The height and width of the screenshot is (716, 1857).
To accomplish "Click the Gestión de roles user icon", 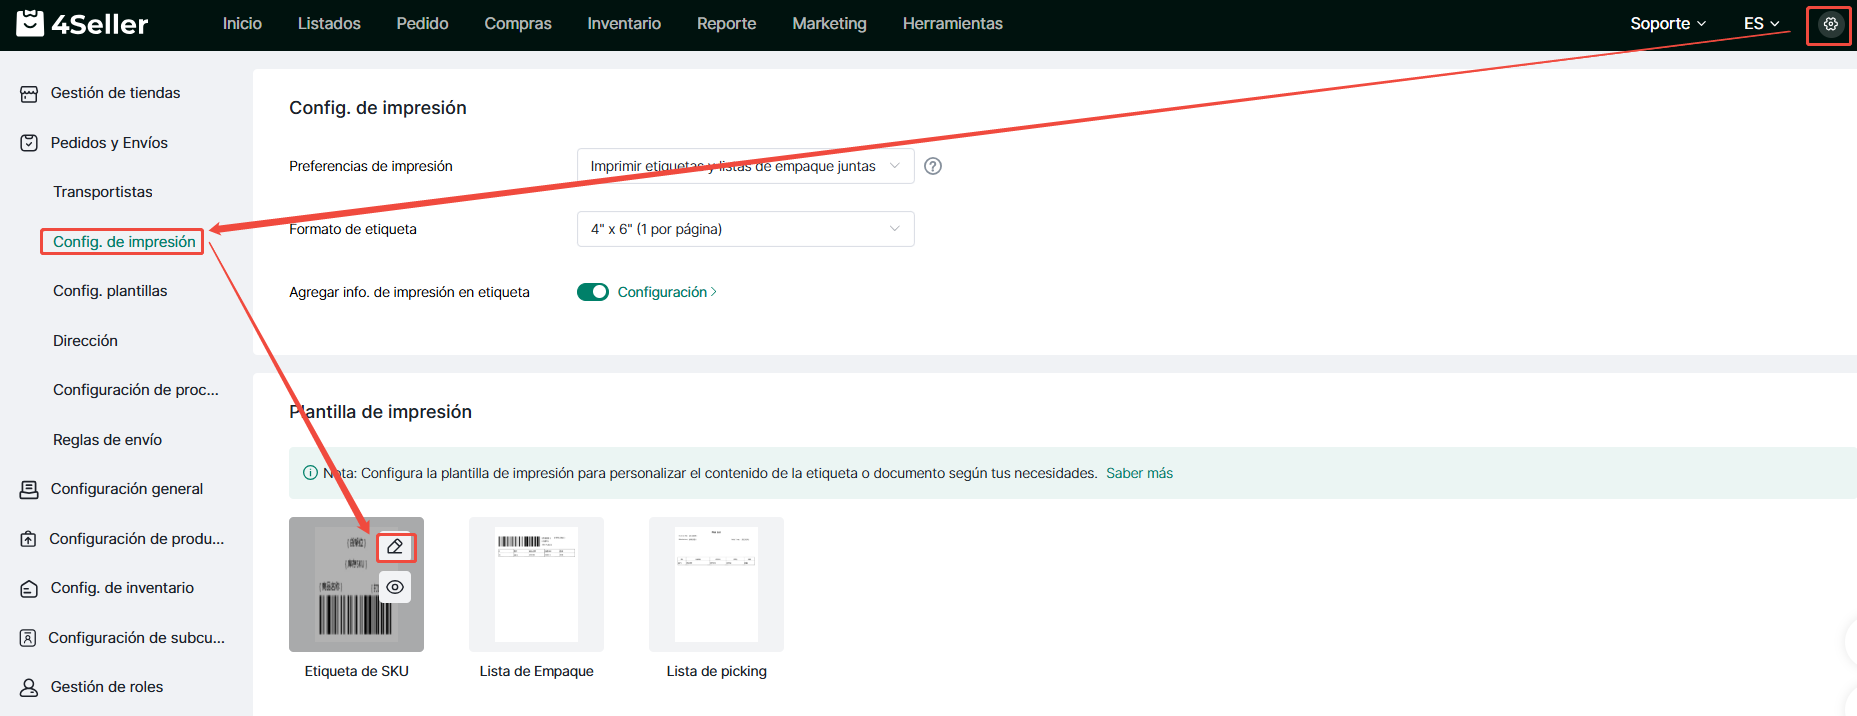I will [29, 687].
